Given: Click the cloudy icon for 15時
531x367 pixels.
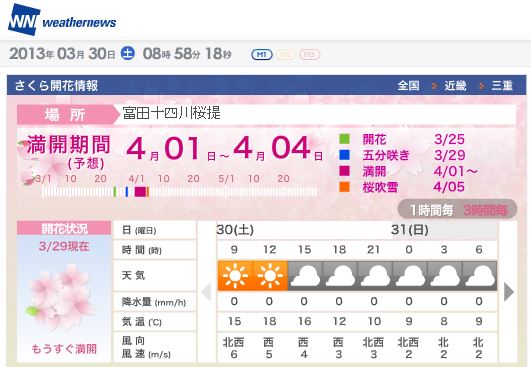Looking at the screenshot, I should tap(305, 276).
